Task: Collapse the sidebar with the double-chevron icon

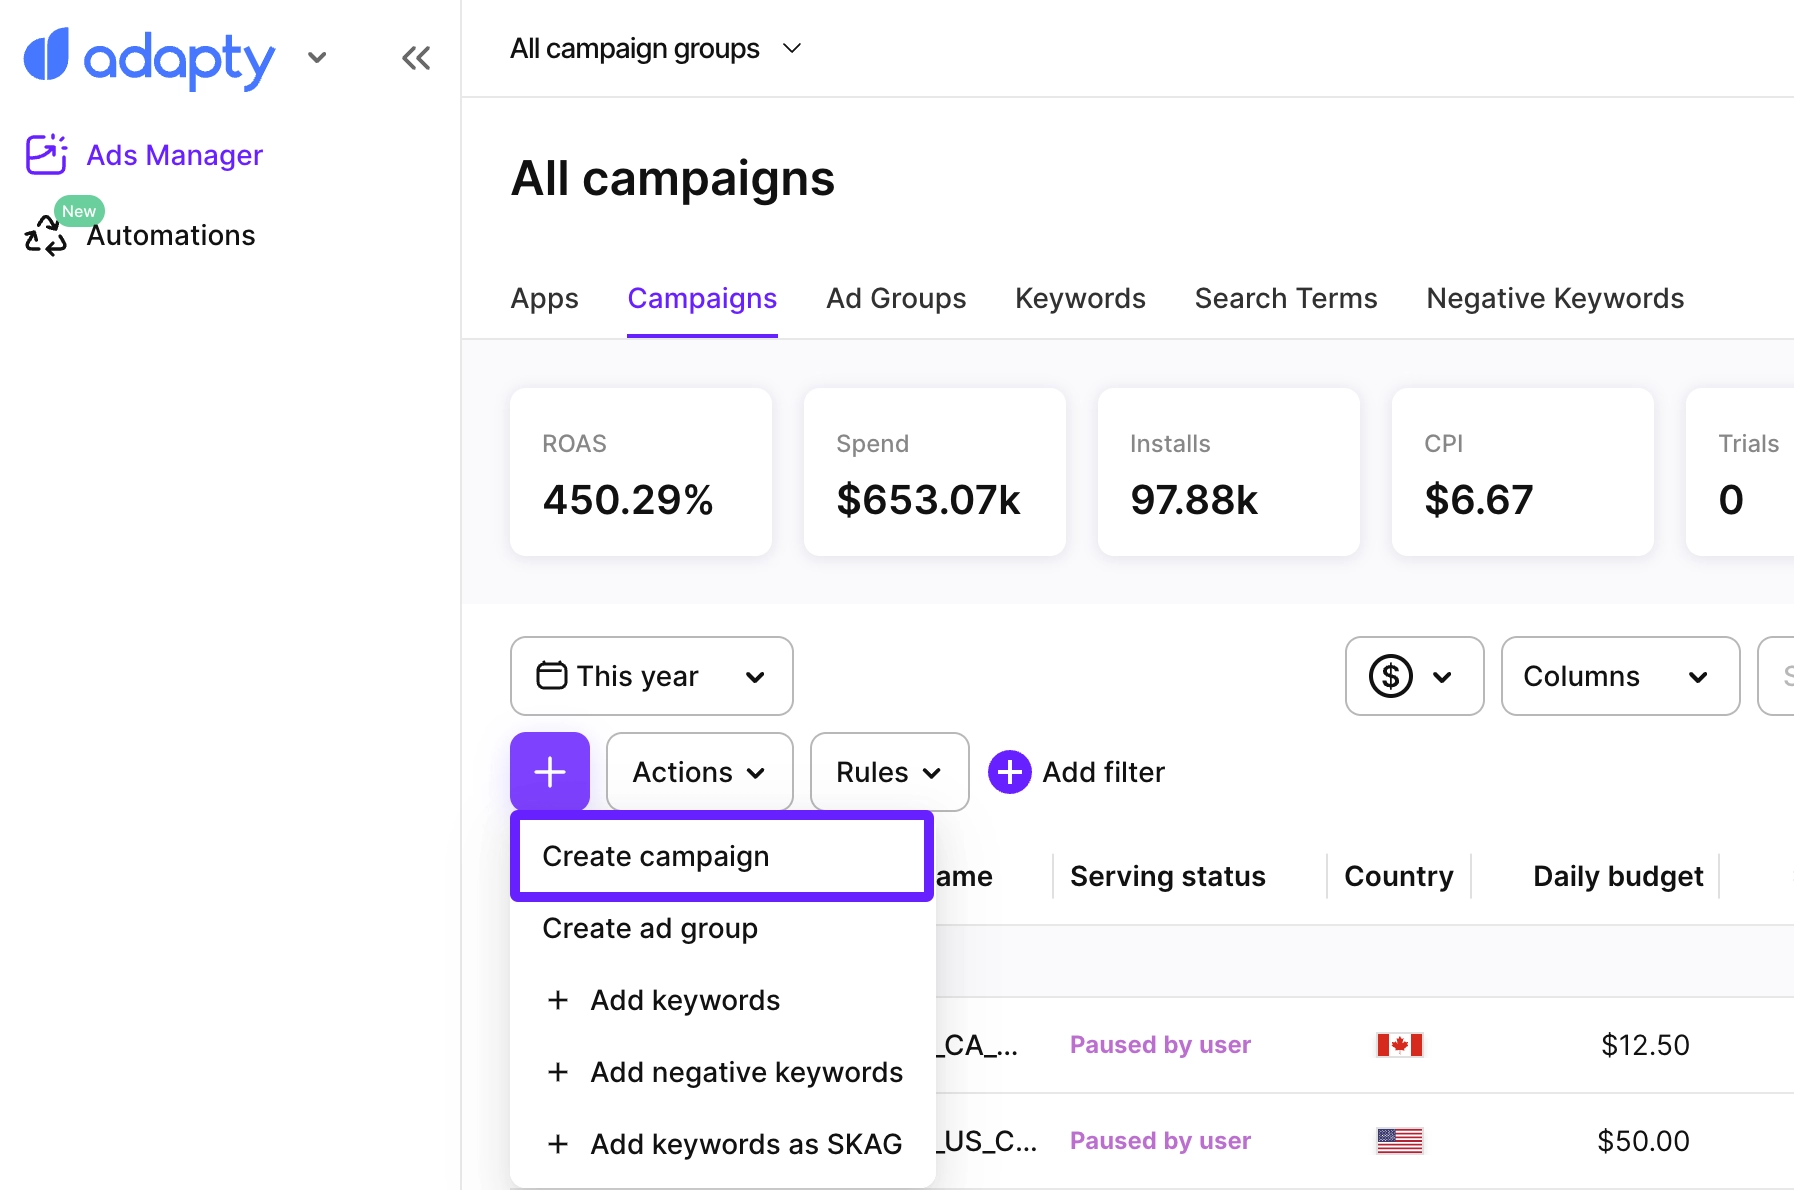Action: [x=416, y=57]
